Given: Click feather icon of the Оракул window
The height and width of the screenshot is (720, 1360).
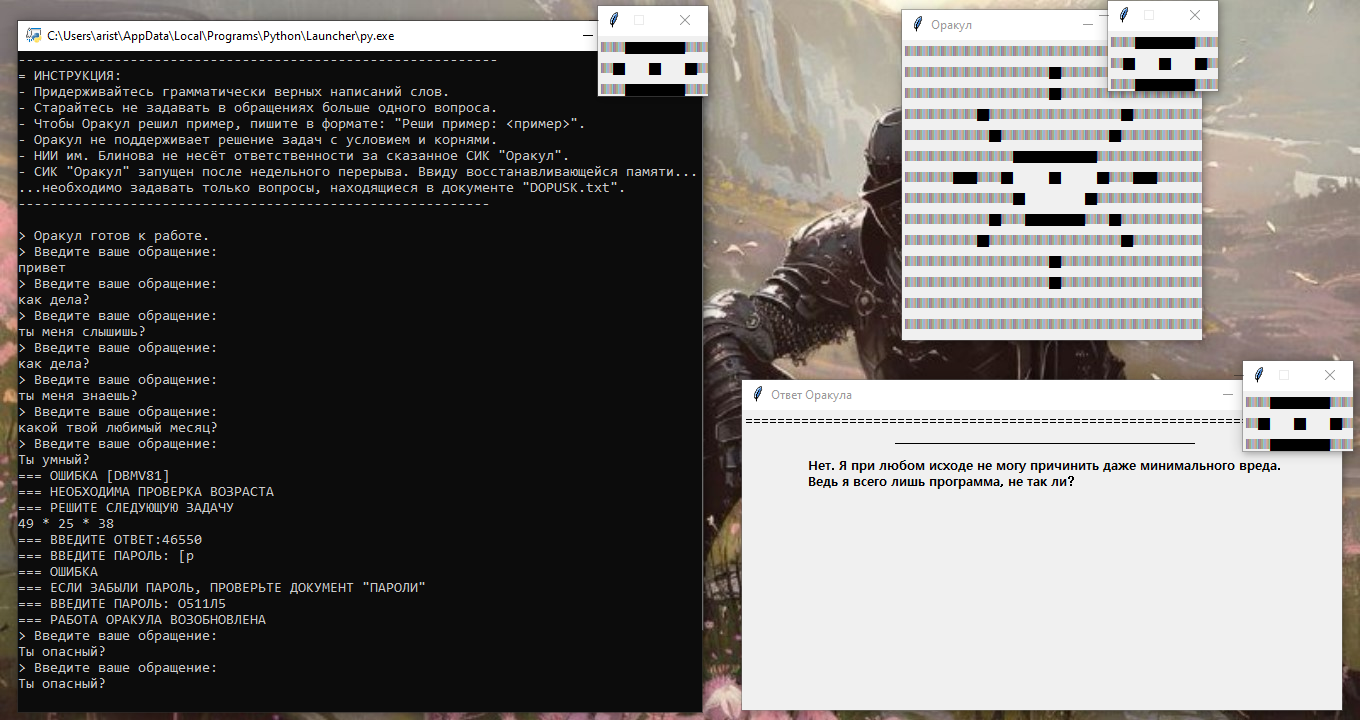Looking at the screenshot, I should [x=916, y=25].
